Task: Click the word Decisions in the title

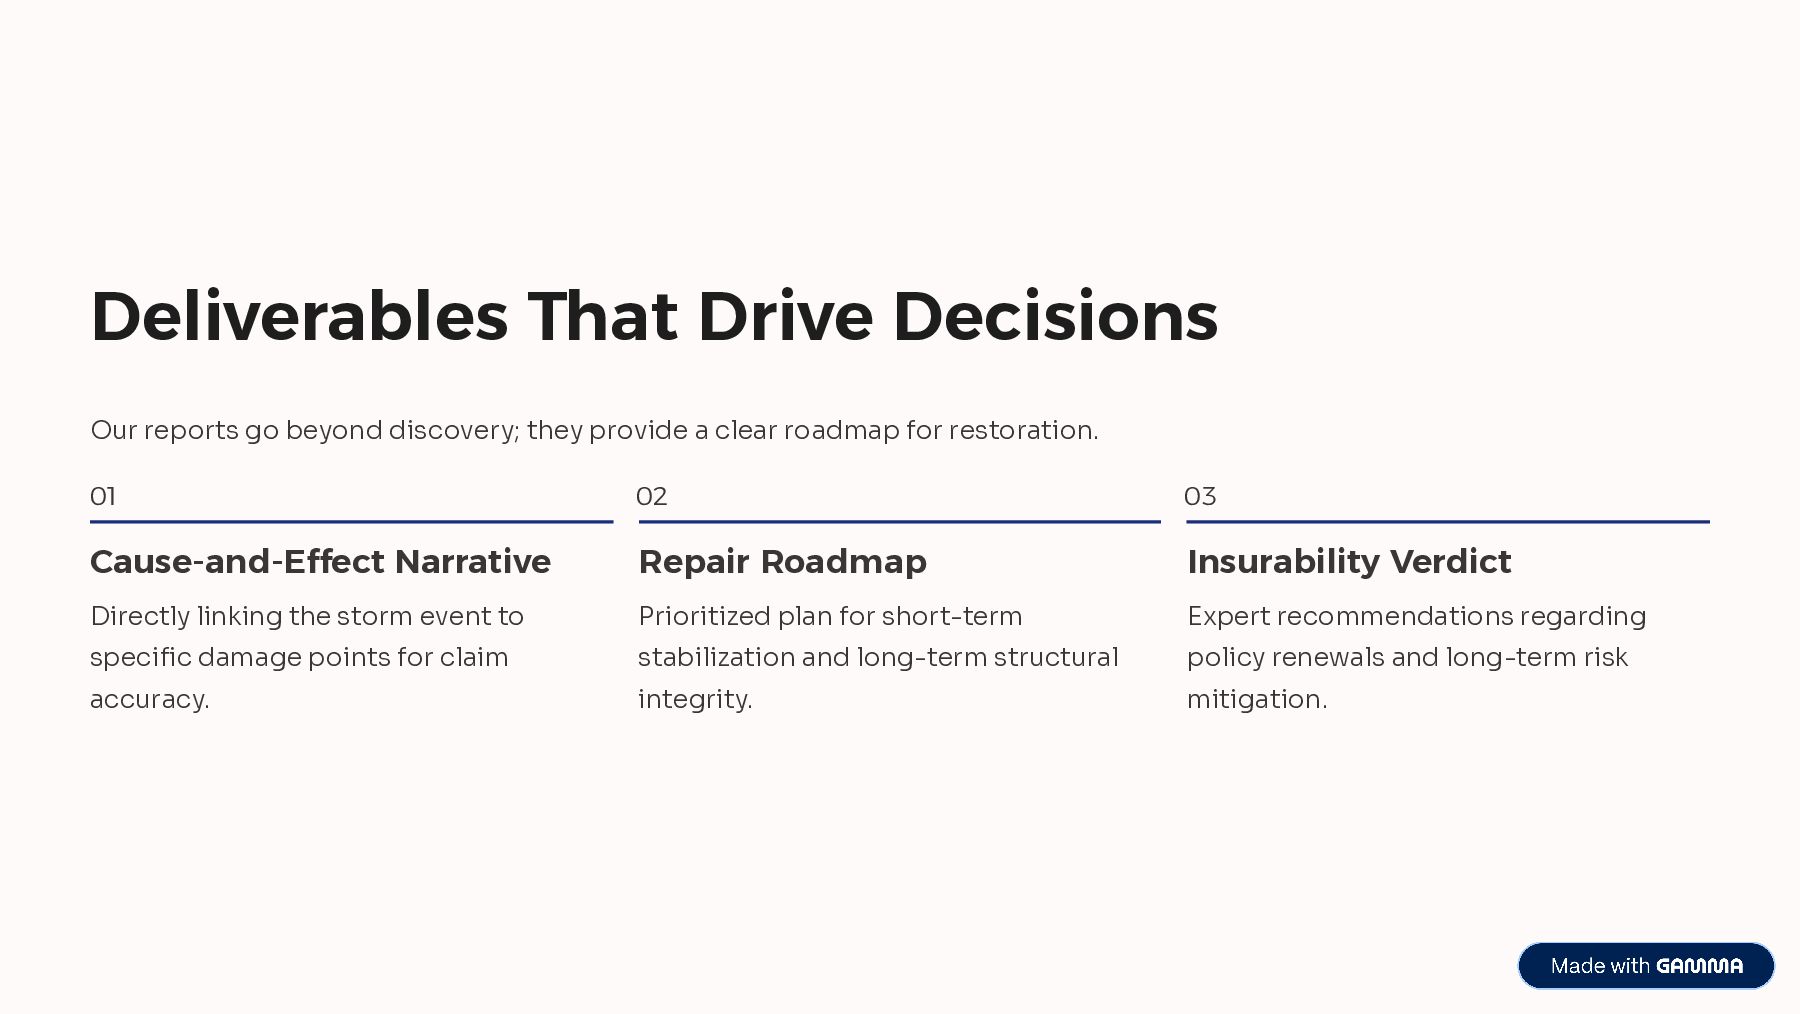Action: point(1054,317)
